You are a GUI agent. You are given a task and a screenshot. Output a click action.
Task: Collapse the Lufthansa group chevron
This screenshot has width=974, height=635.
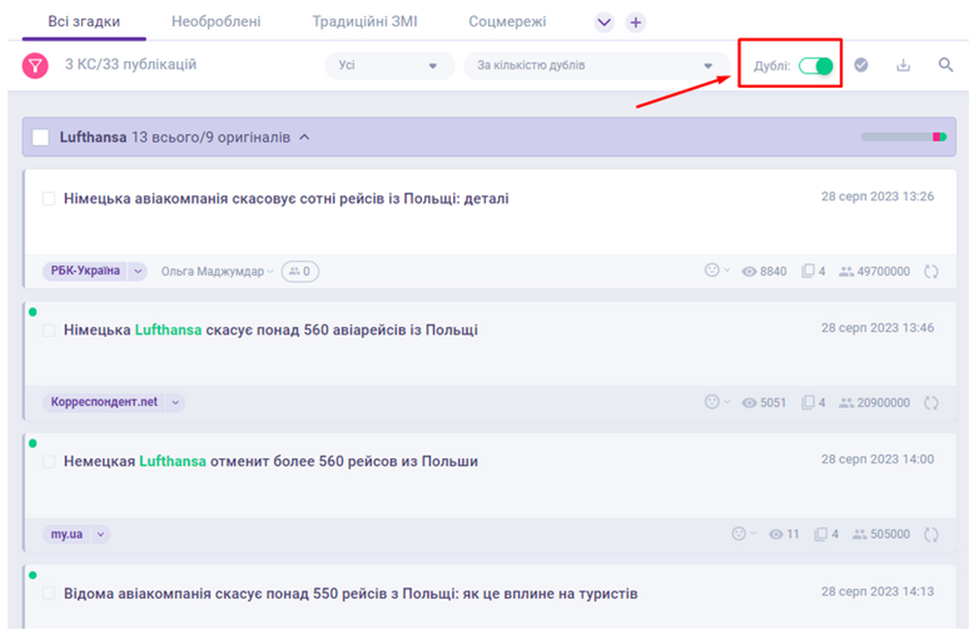coord(305,137)
